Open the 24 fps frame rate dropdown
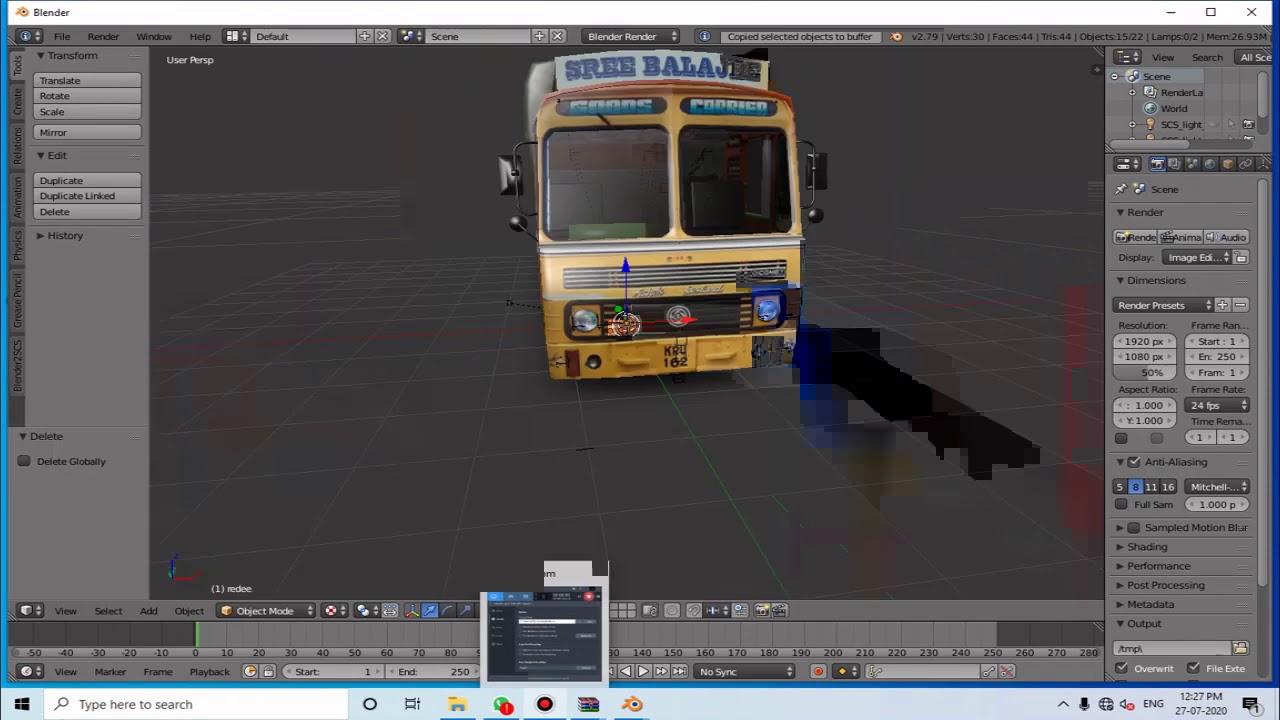This screenshot has height=720, width=1280. (1217, 406)
